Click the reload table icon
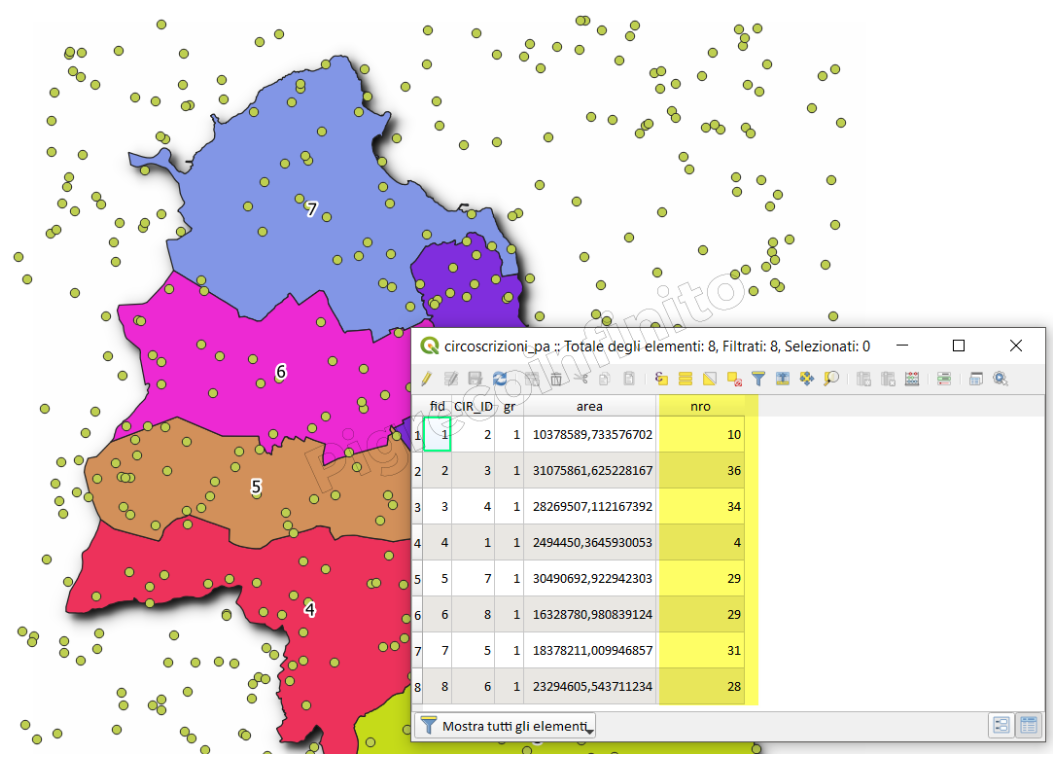 click(498, 379)
